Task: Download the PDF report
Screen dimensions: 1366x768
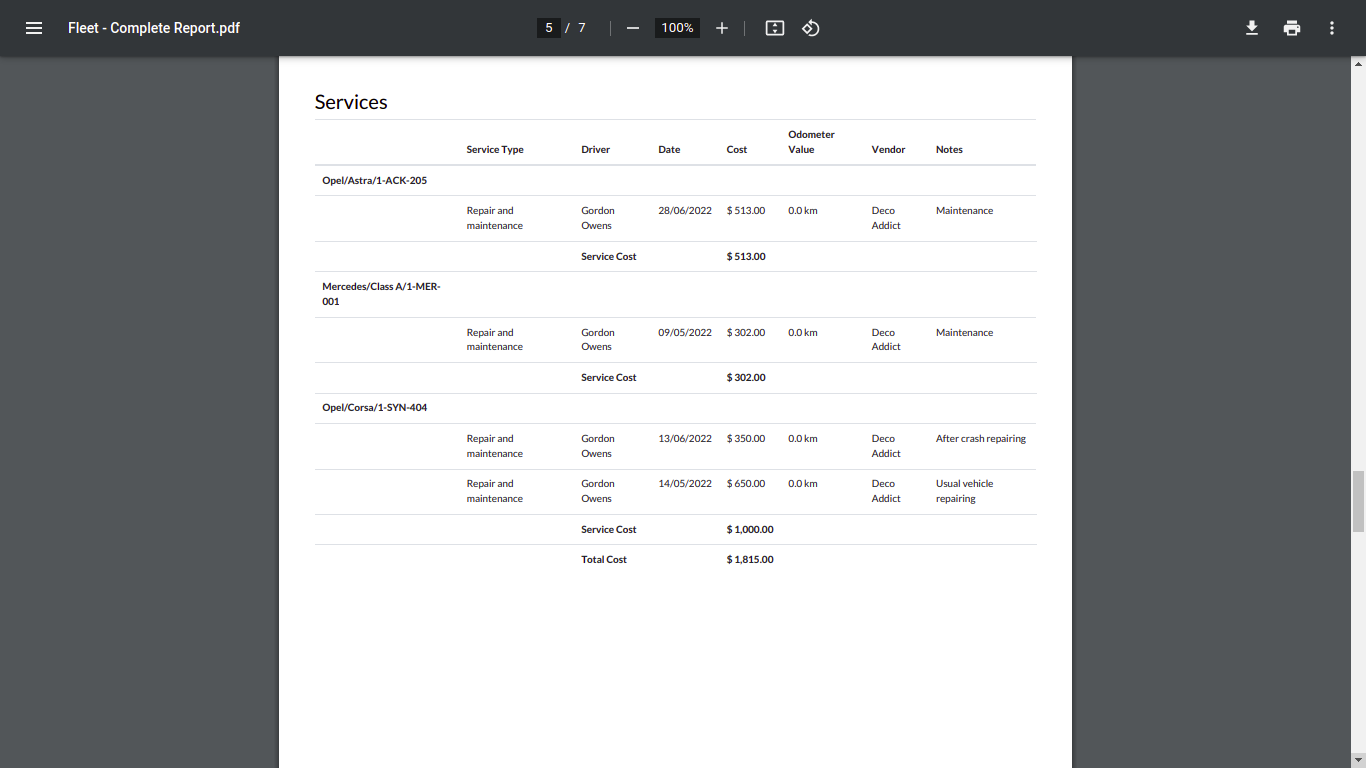Action: pos(1252,28)
